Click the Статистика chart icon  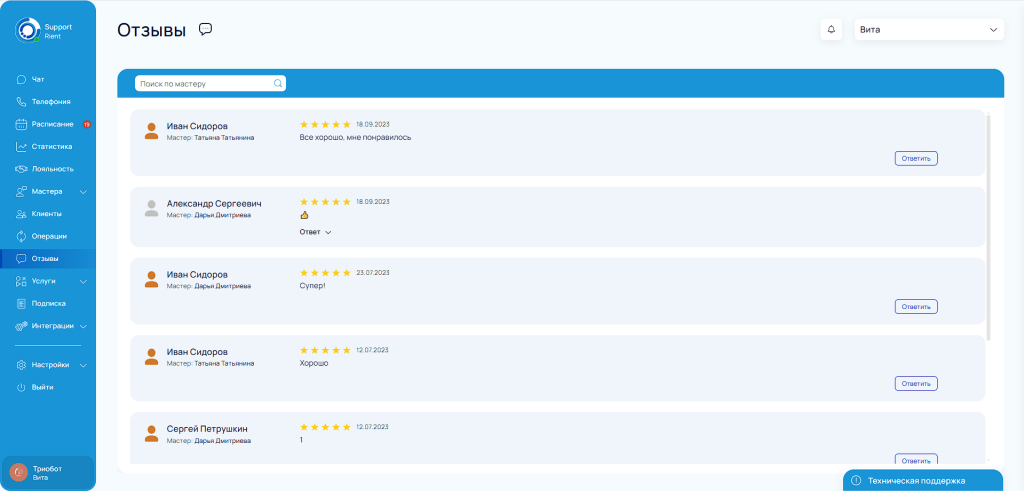(x=21, y=147)
